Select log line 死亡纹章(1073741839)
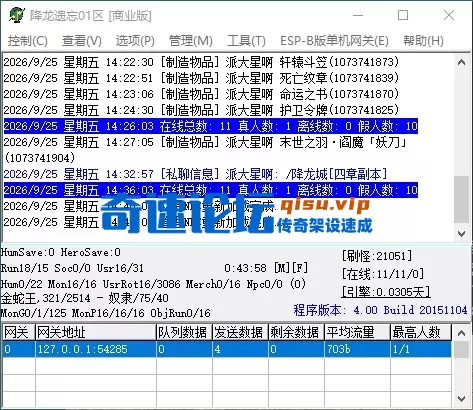The height and width of the screenshot is (410, 473). point(201,78)
